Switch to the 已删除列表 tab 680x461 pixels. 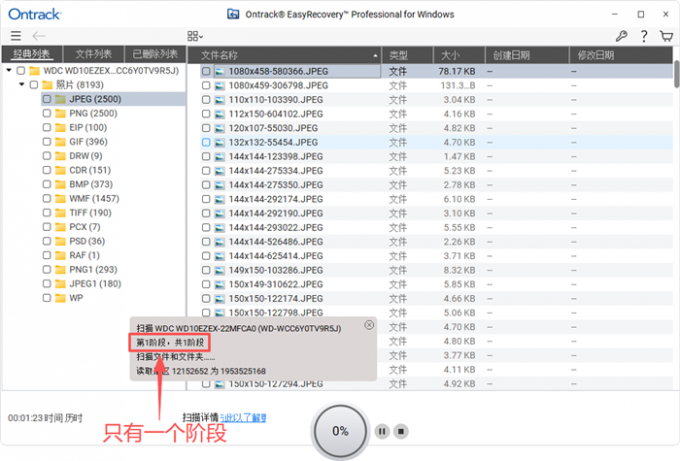(155, 55)
